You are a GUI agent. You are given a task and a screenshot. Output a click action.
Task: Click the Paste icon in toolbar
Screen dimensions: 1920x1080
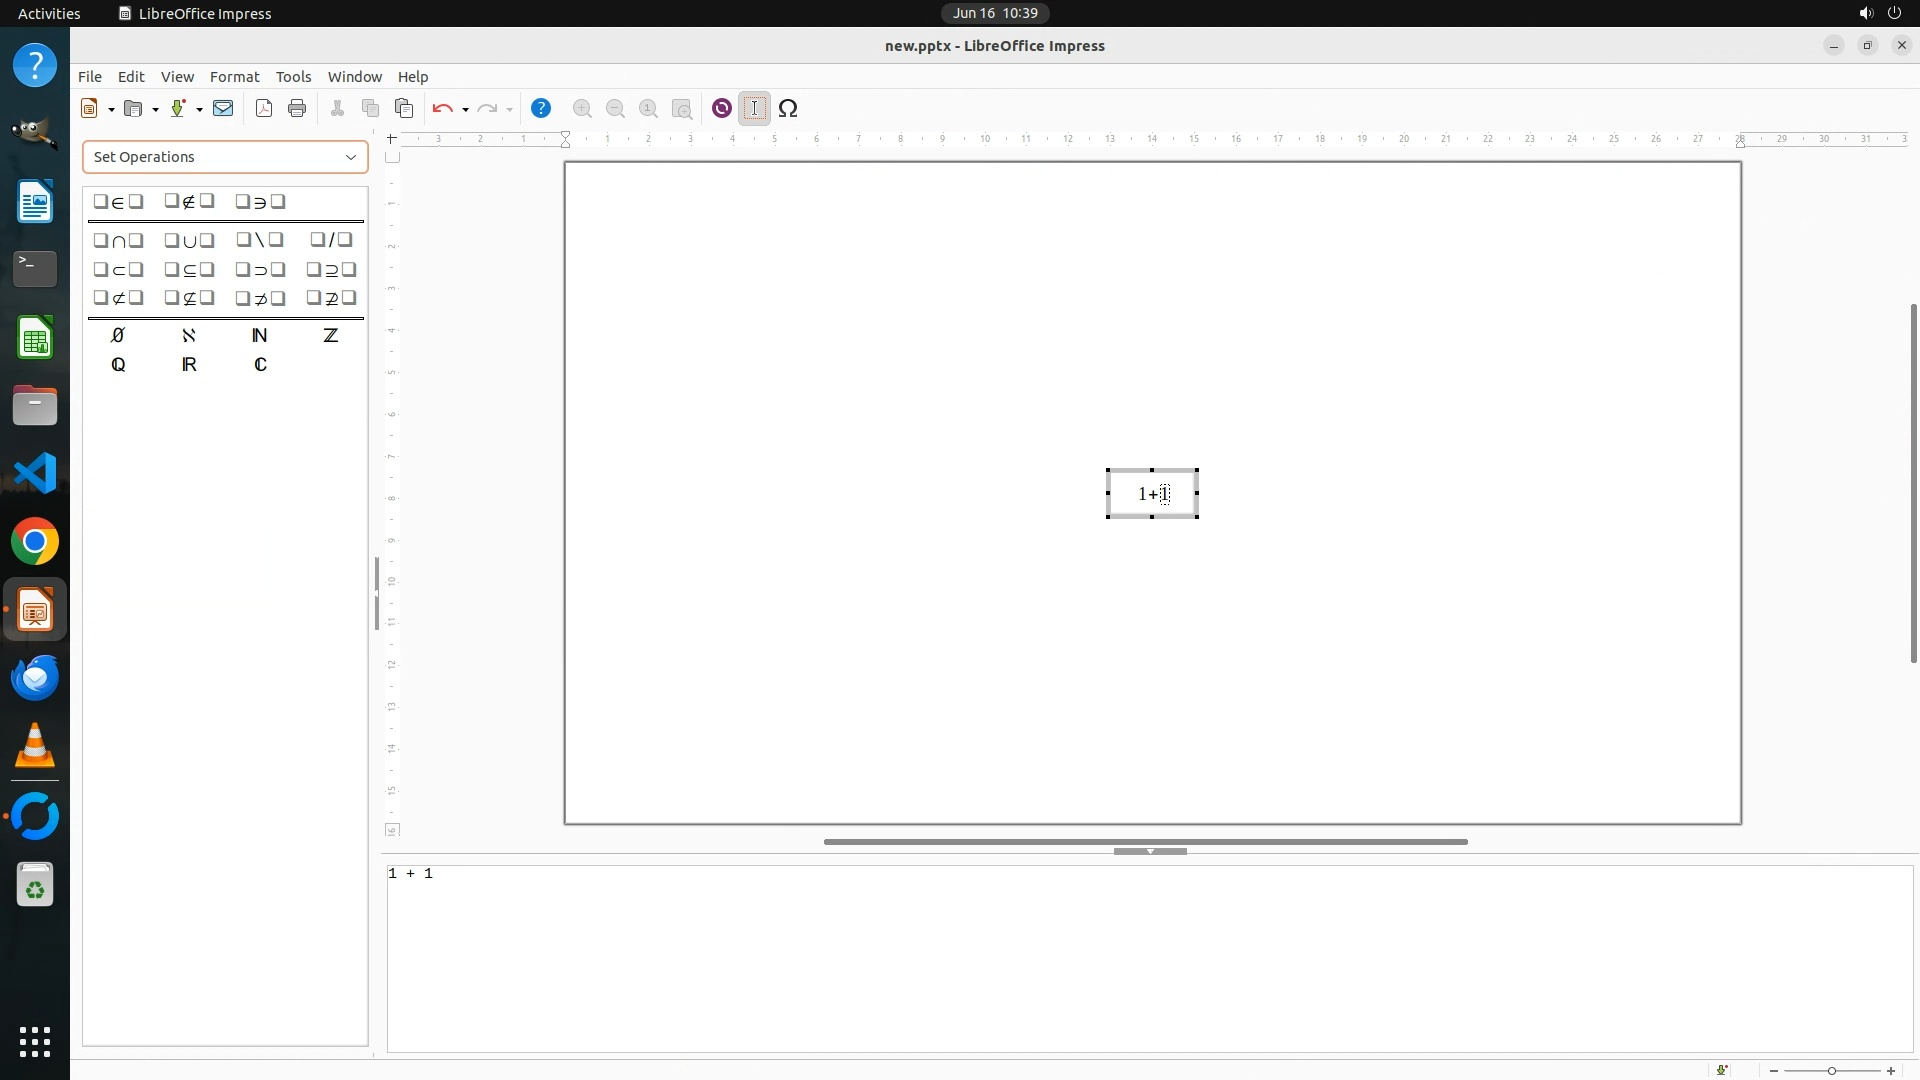(x=404, y=108)
